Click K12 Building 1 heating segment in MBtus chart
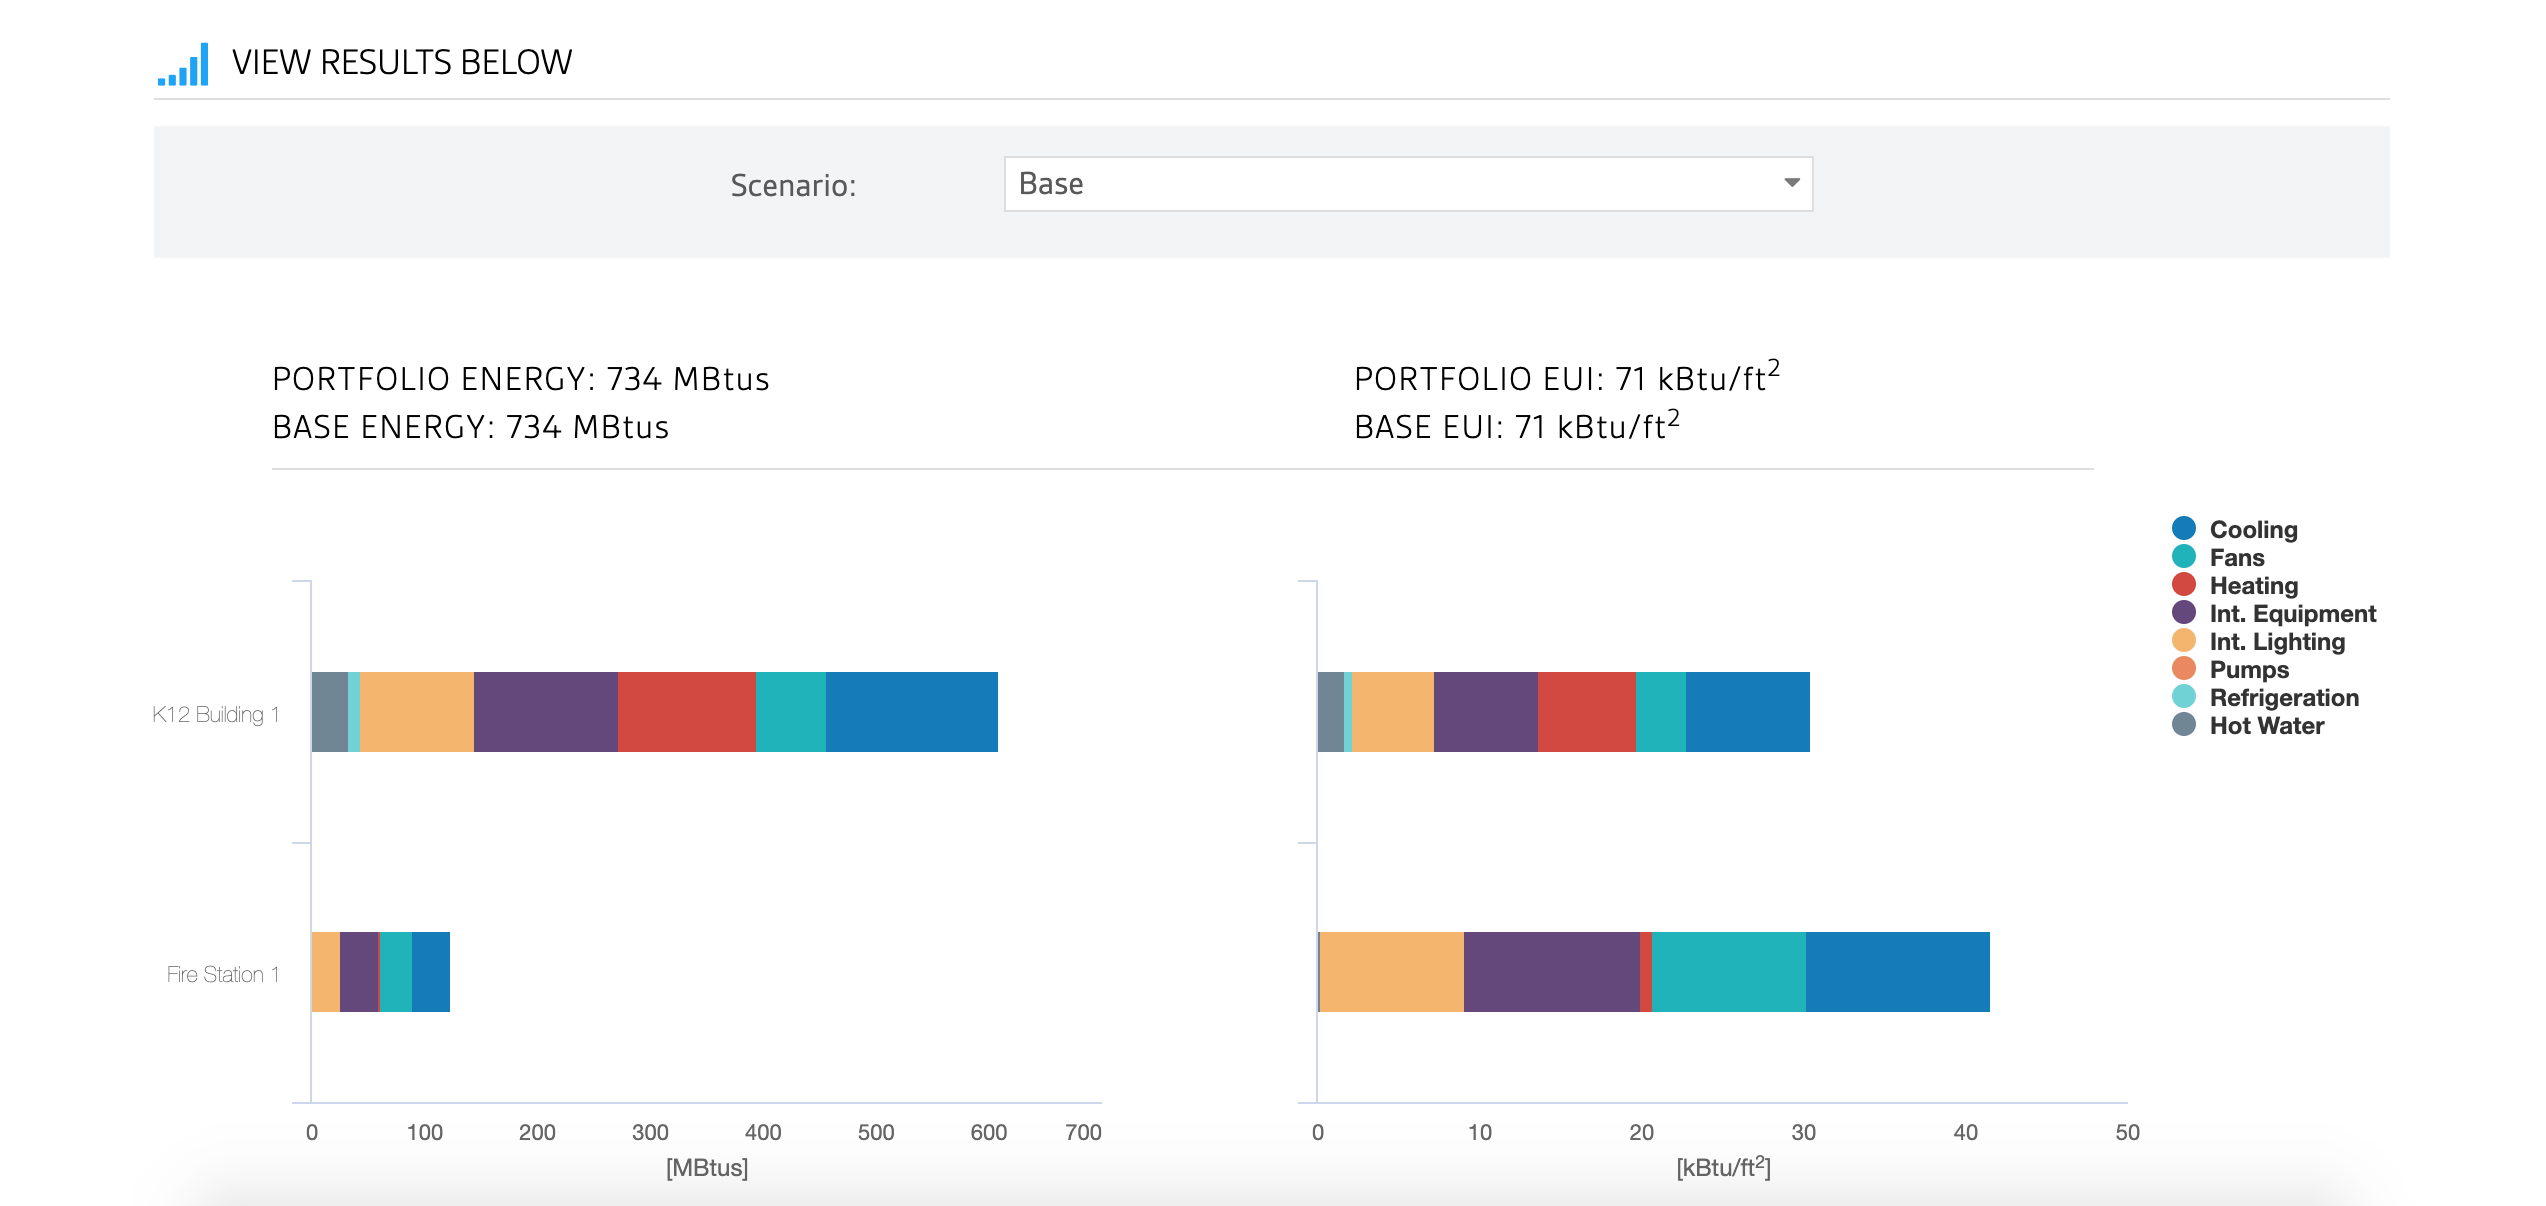Screen dimensions: 2546x1206 point(686,712)
